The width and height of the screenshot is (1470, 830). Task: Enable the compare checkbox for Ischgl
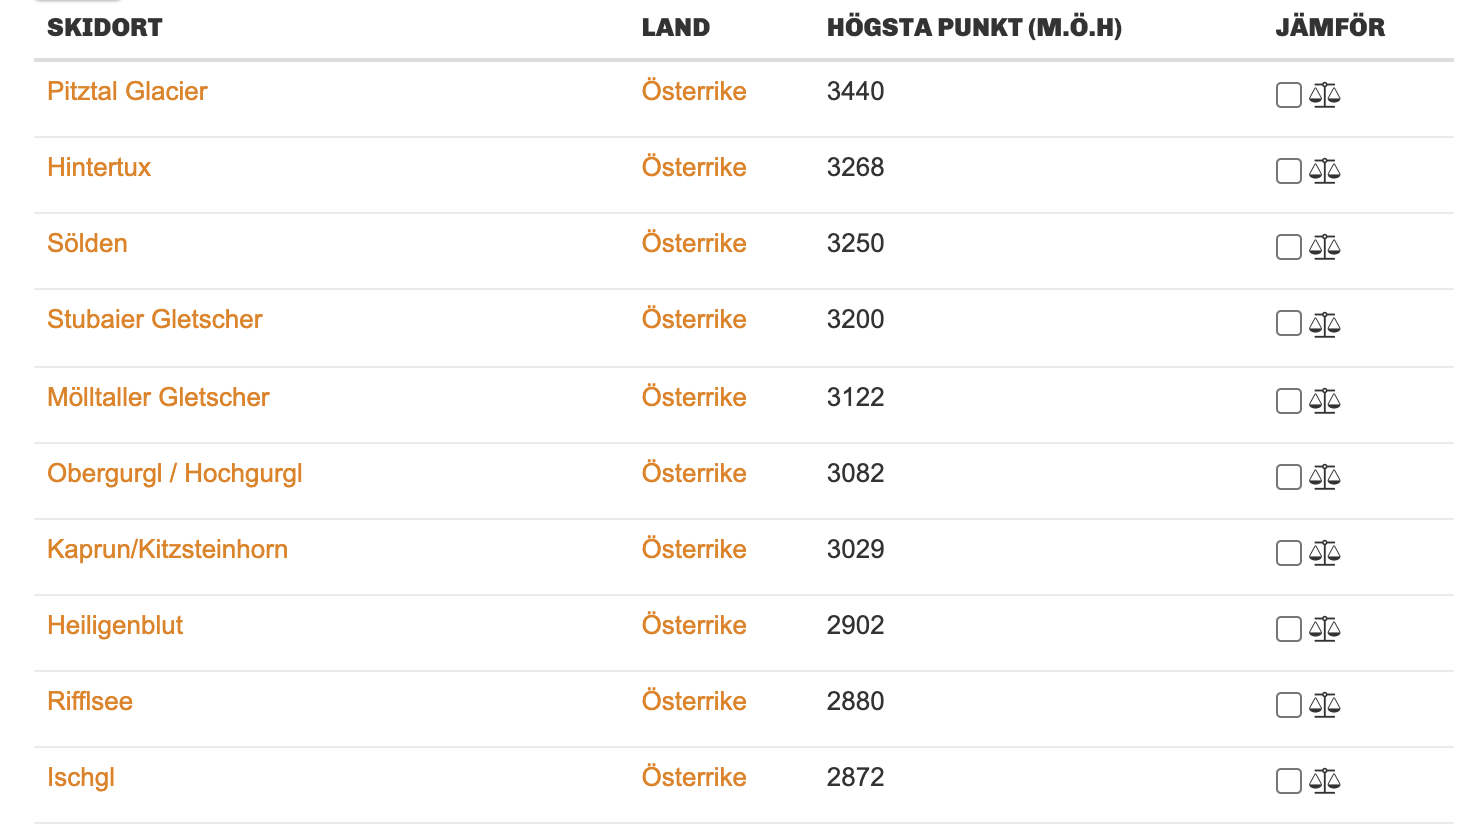point(1289,781)
